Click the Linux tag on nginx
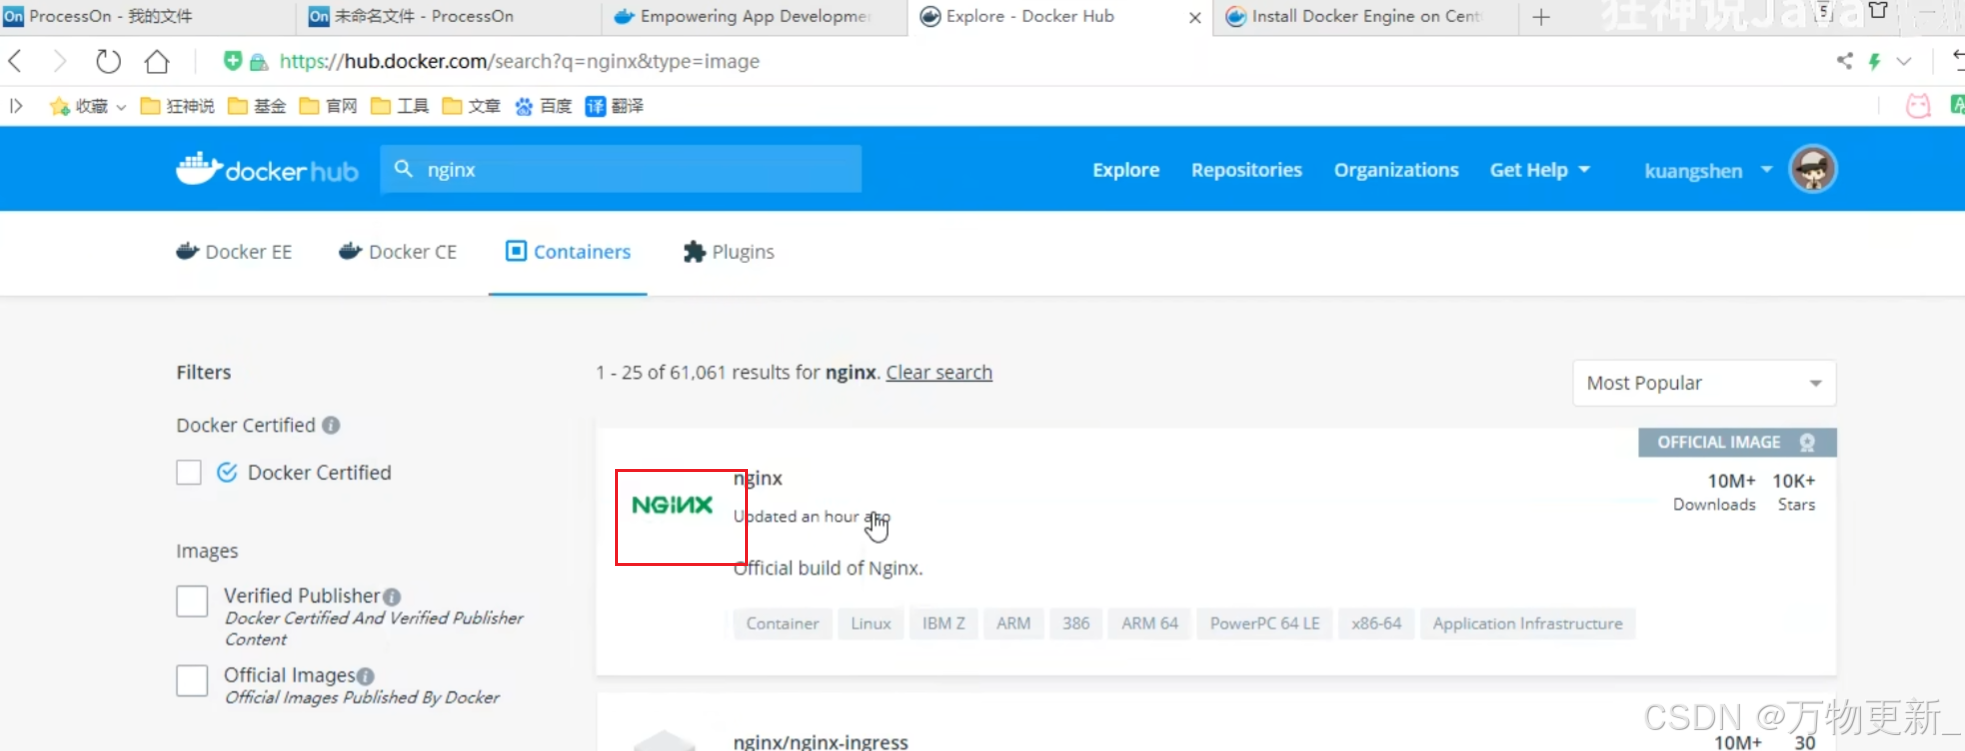Viewport: 1965px width, 751px height. [871, 623]
